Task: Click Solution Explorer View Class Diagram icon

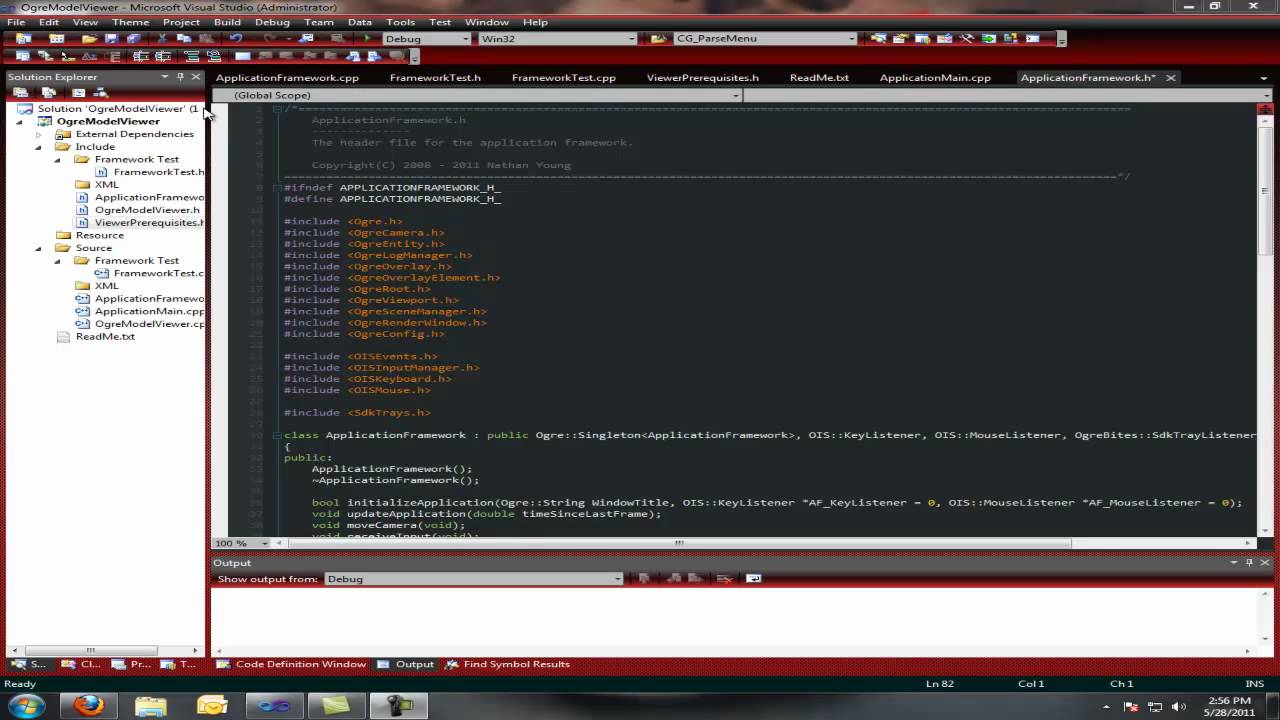Action: tap(100, 93)
